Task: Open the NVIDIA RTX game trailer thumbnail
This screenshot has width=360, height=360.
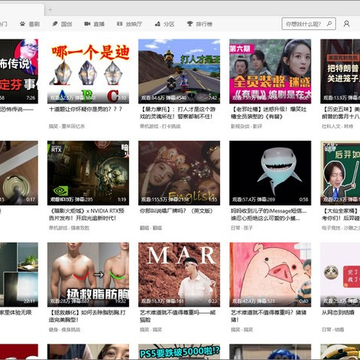Action: coord(88,173)
